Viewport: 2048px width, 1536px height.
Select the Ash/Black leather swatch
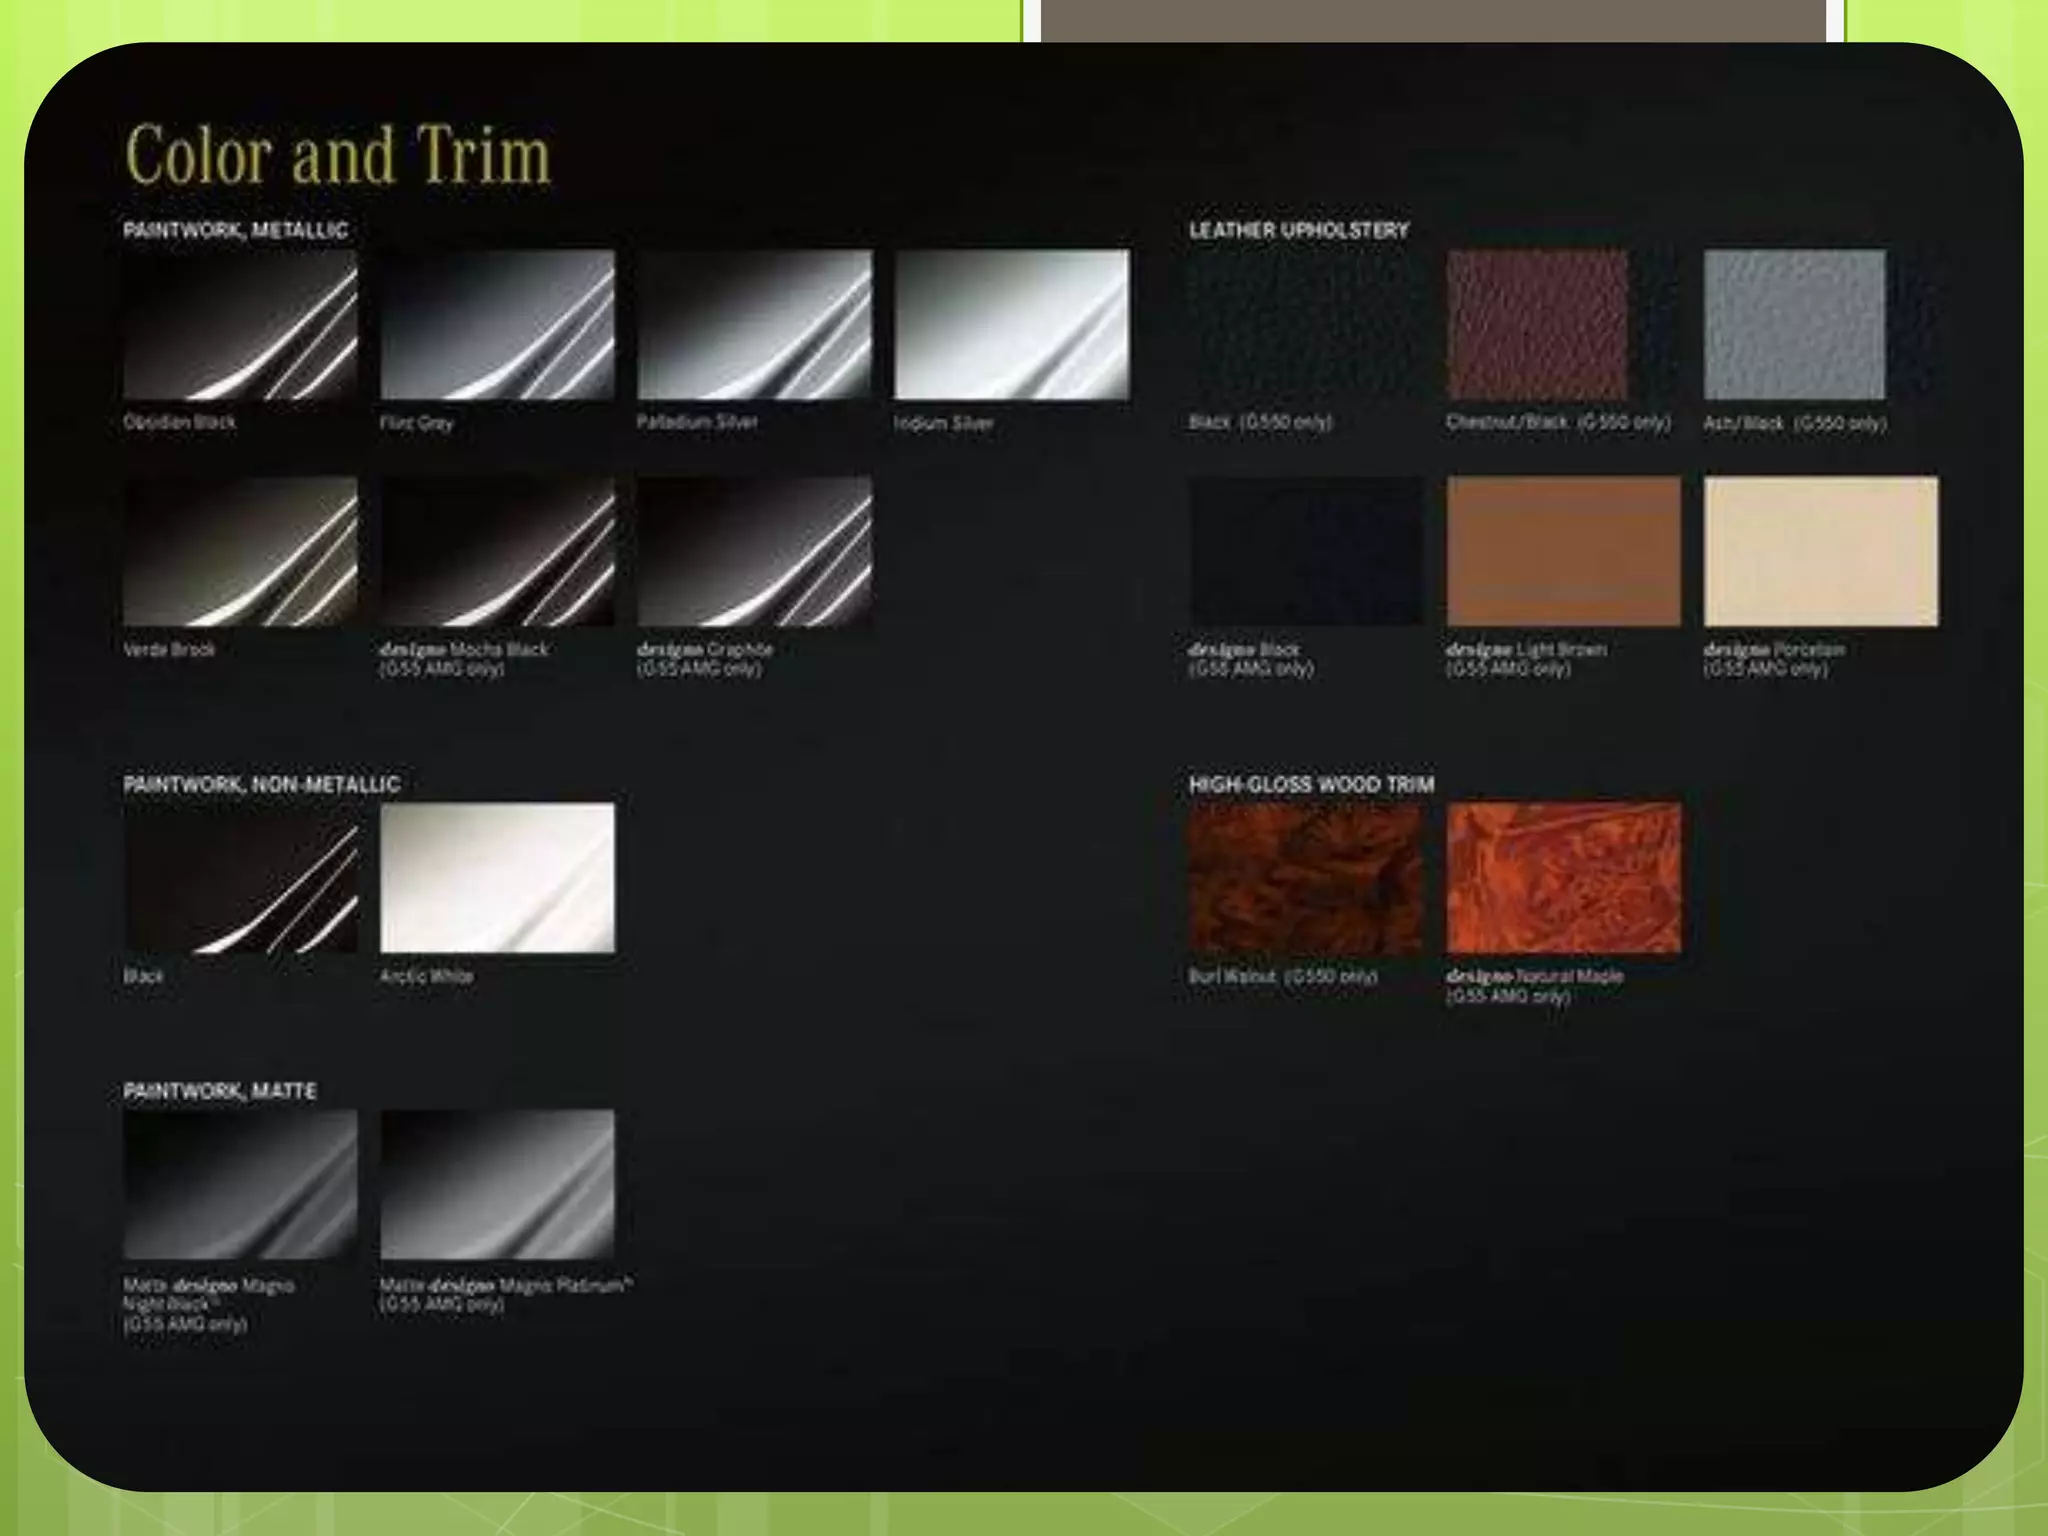(1794, 324)
